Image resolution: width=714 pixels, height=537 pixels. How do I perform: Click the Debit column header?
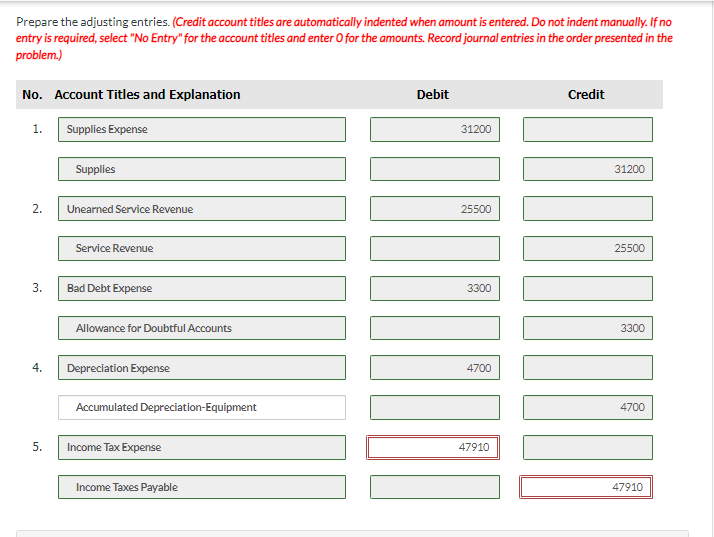click(x=433, y=94)
